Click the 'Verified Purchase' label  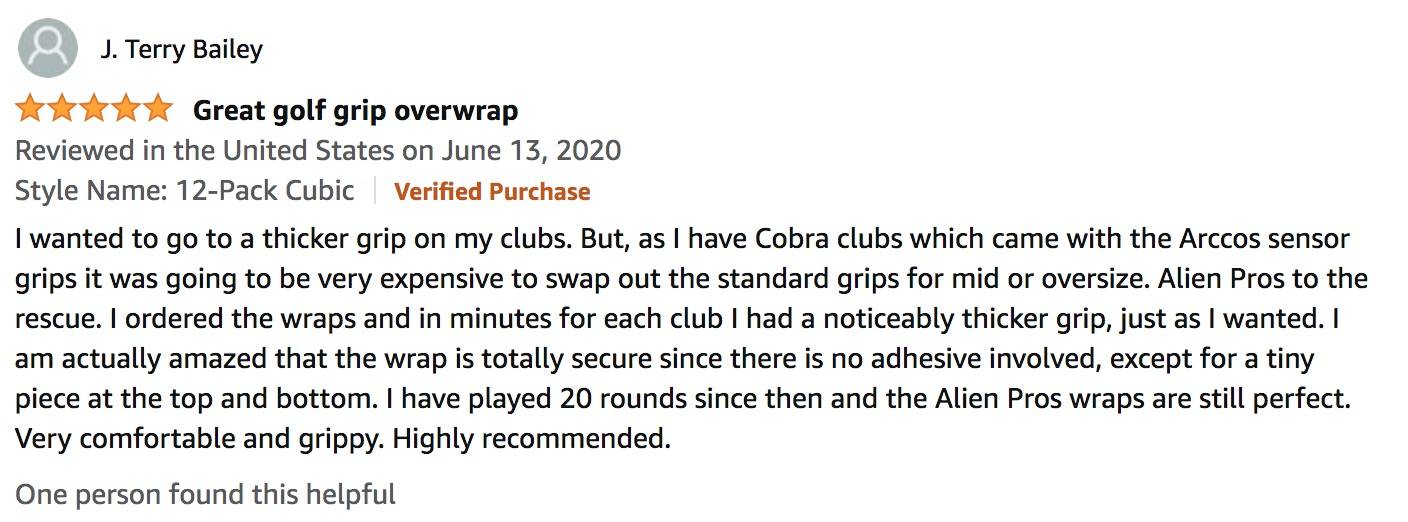[492, 192]
